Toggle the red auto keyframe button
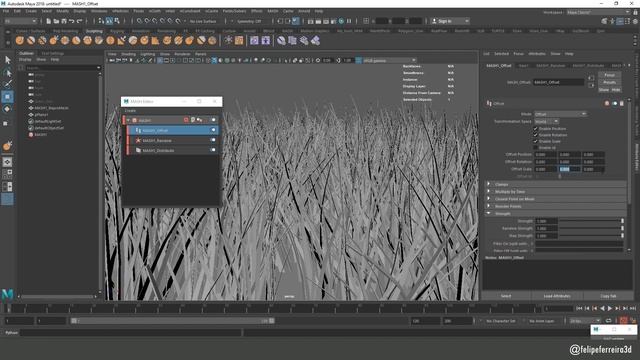 pos(623,321)
